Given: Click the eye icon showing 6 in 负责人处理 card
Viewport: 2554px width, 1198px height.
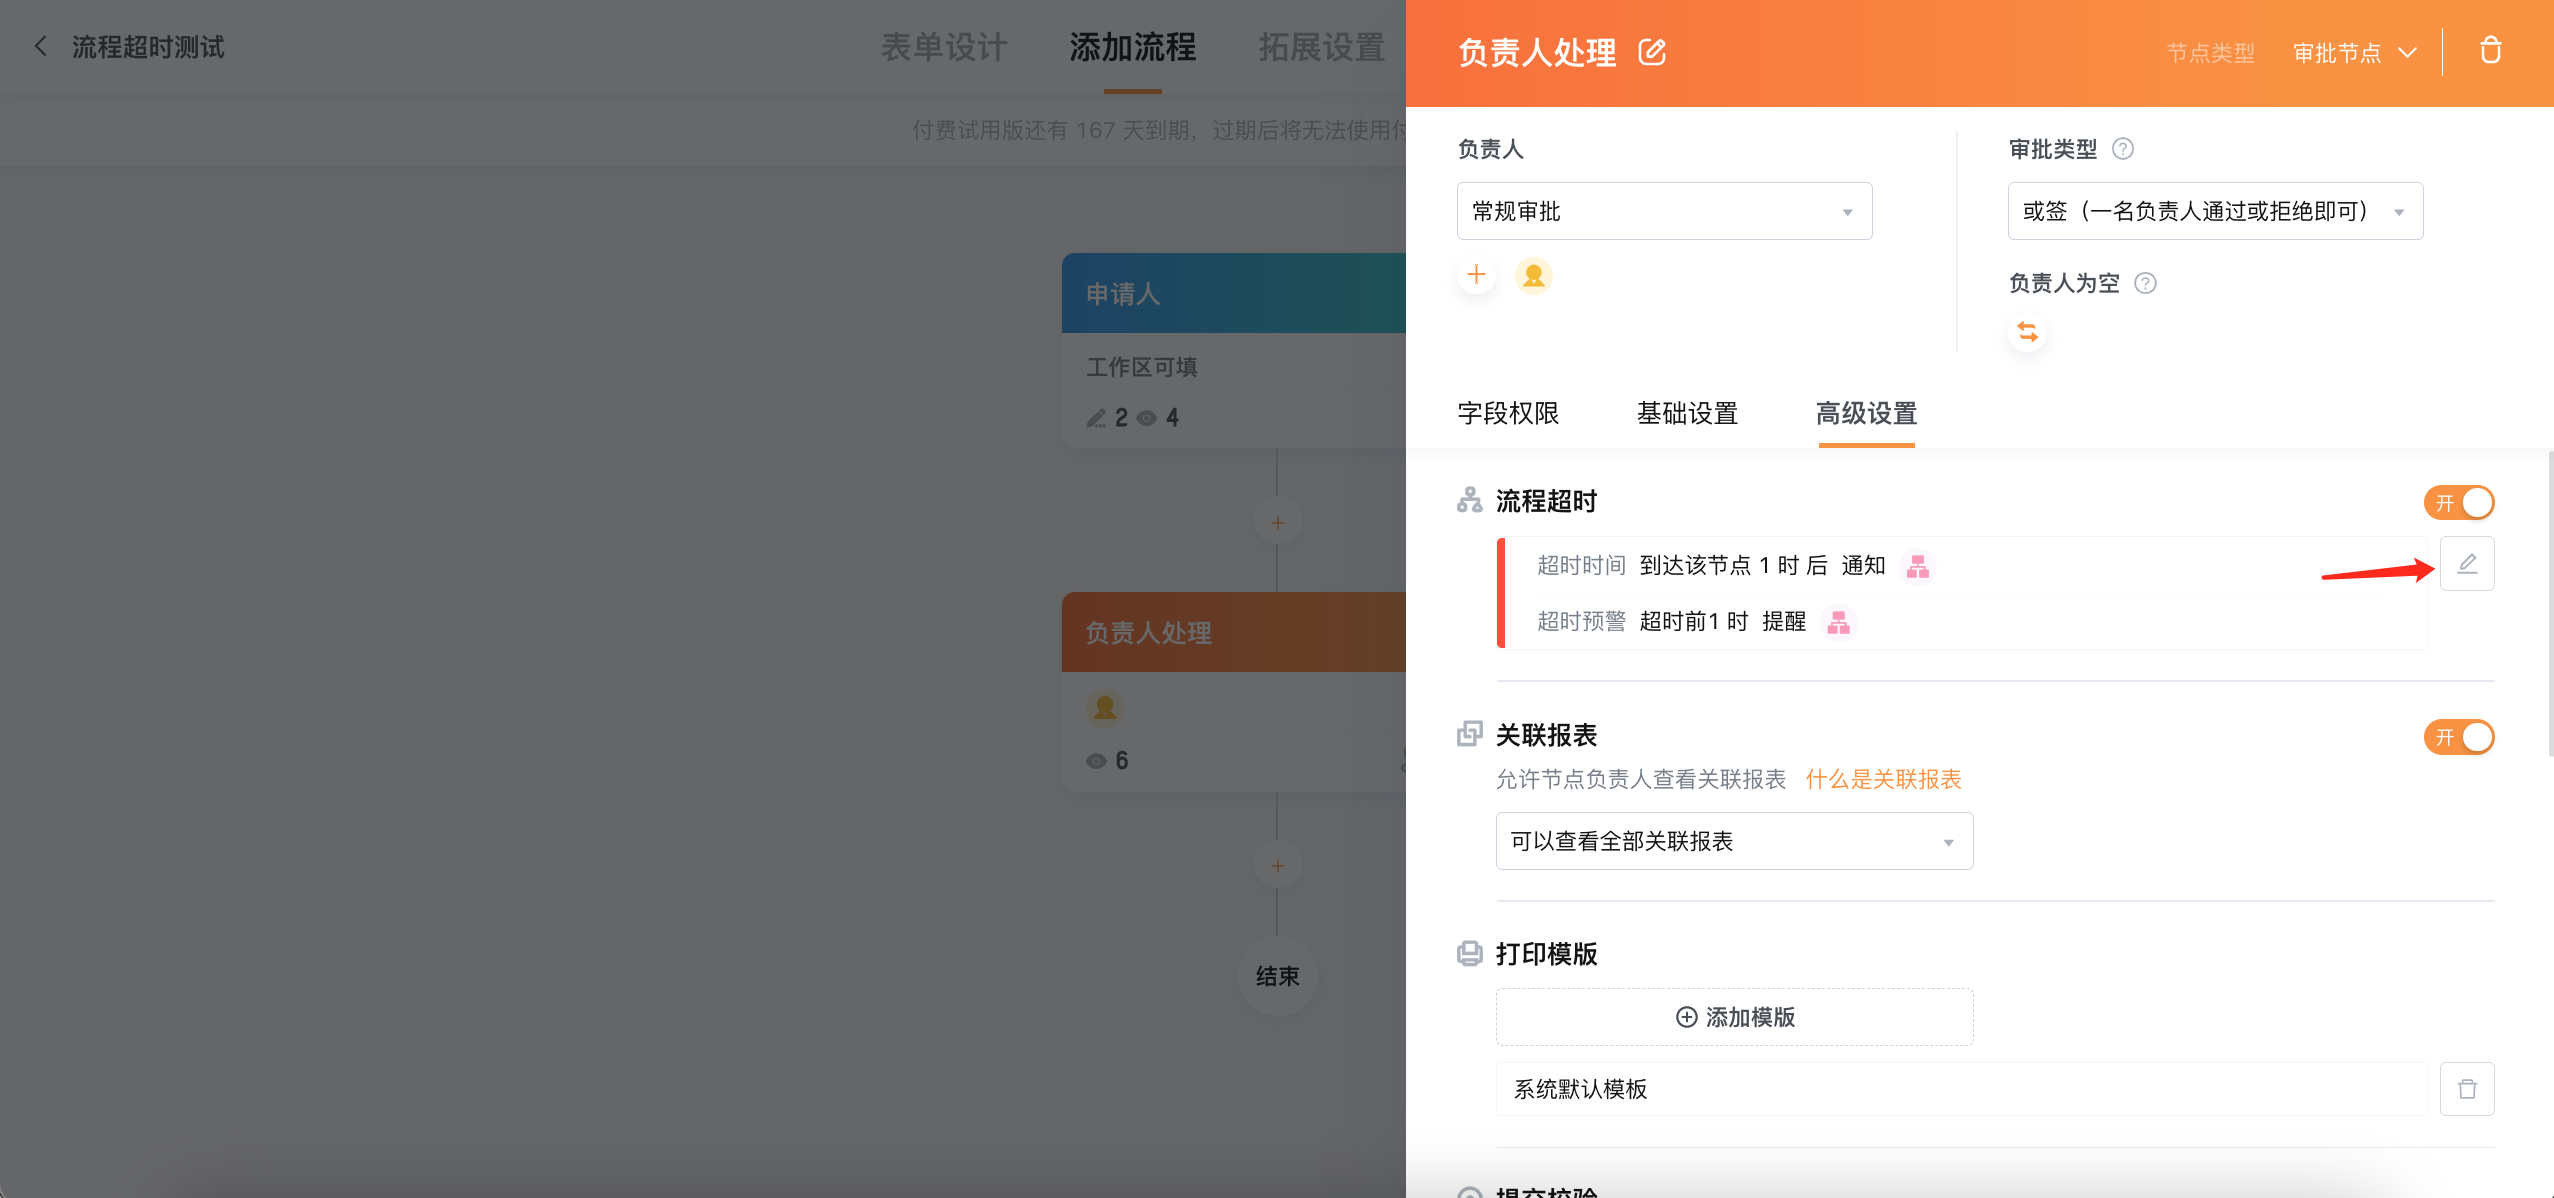Looking at the screenshot, I should pyautogui.click(x=1096, y=761).
